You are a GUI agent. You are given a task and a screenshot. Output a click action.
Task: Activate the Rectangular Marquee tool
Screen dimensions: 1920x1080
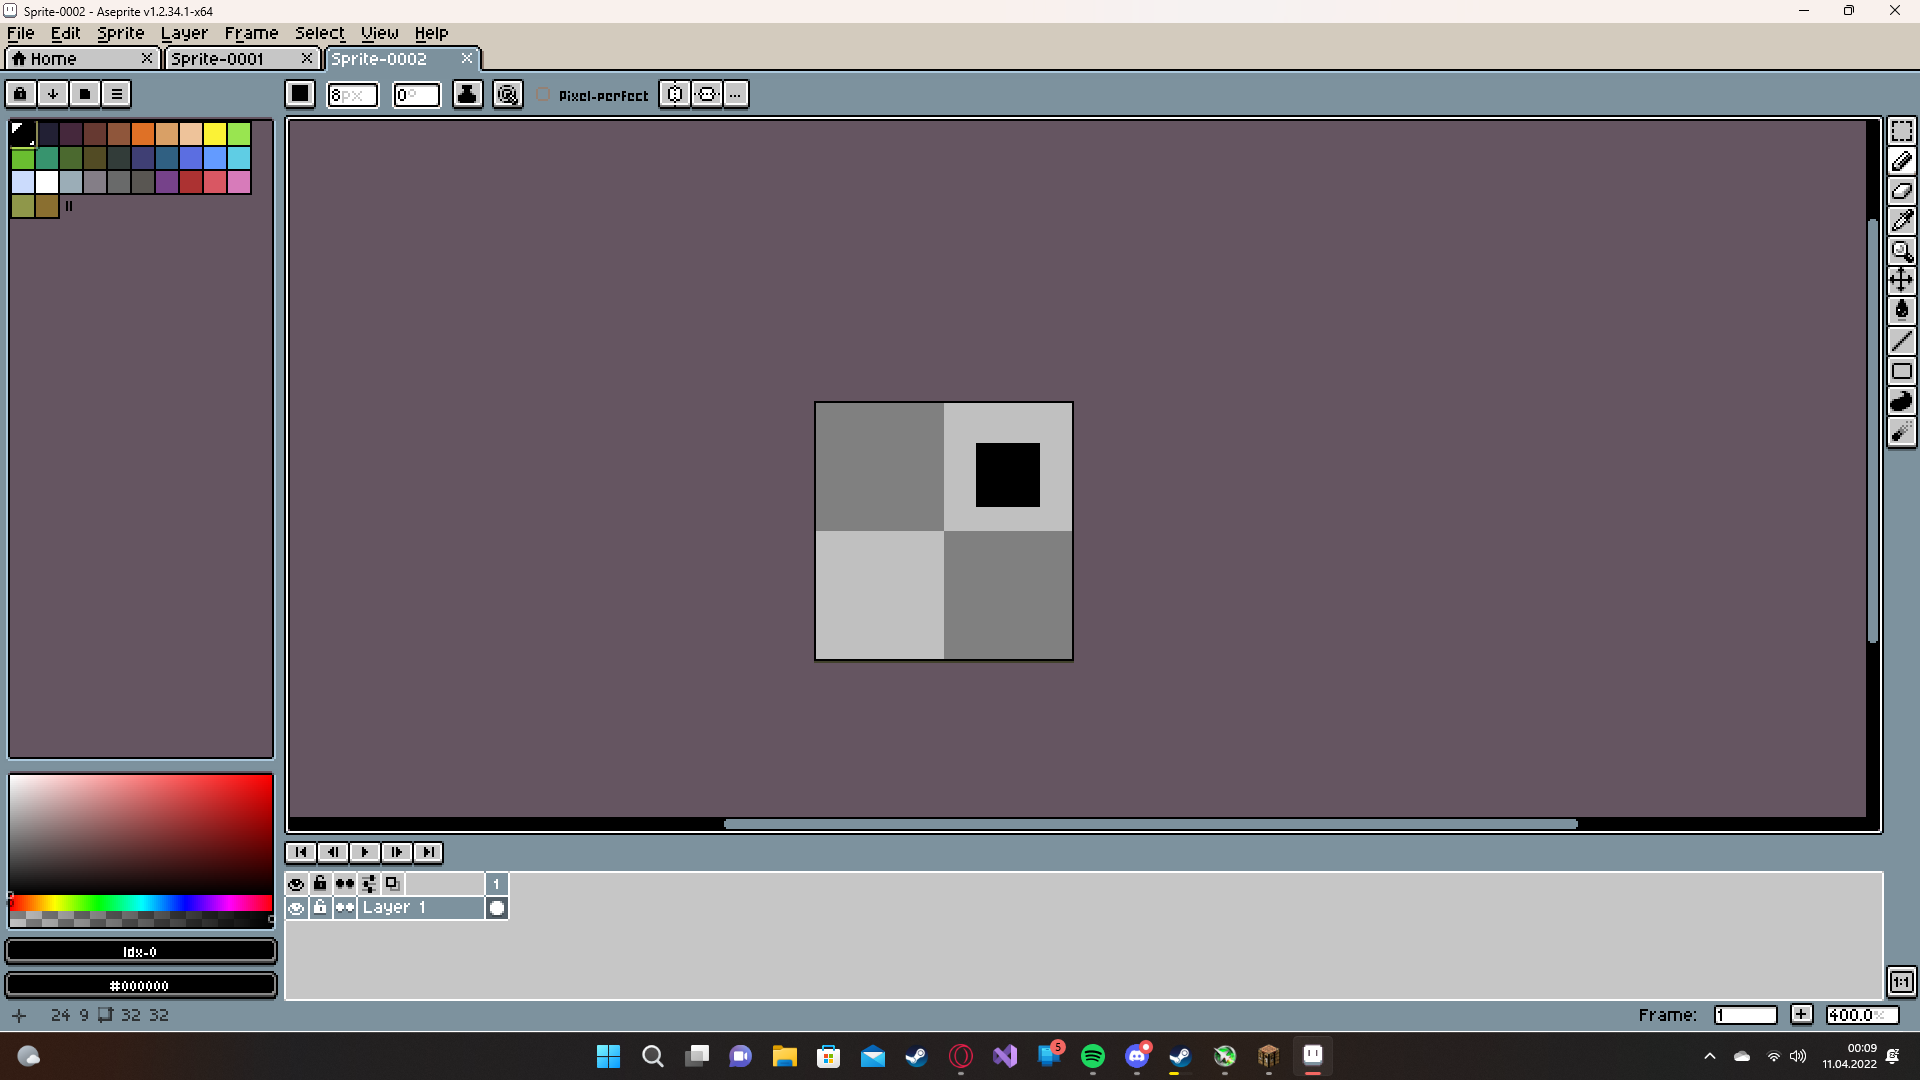coord(1903,131)
